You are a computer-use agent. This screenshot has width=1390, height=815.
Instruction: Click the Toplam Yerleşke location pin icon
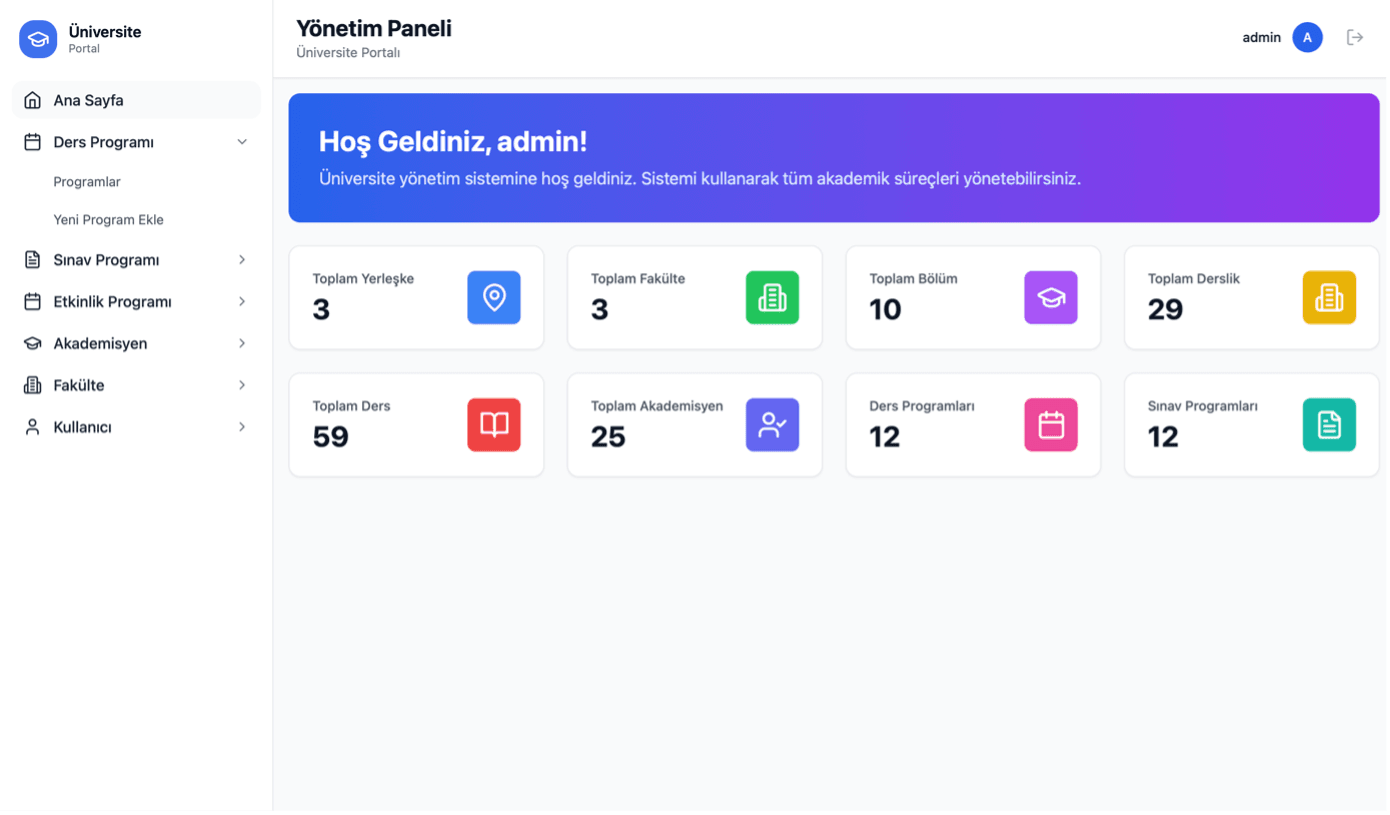click(x=494, y=297)
